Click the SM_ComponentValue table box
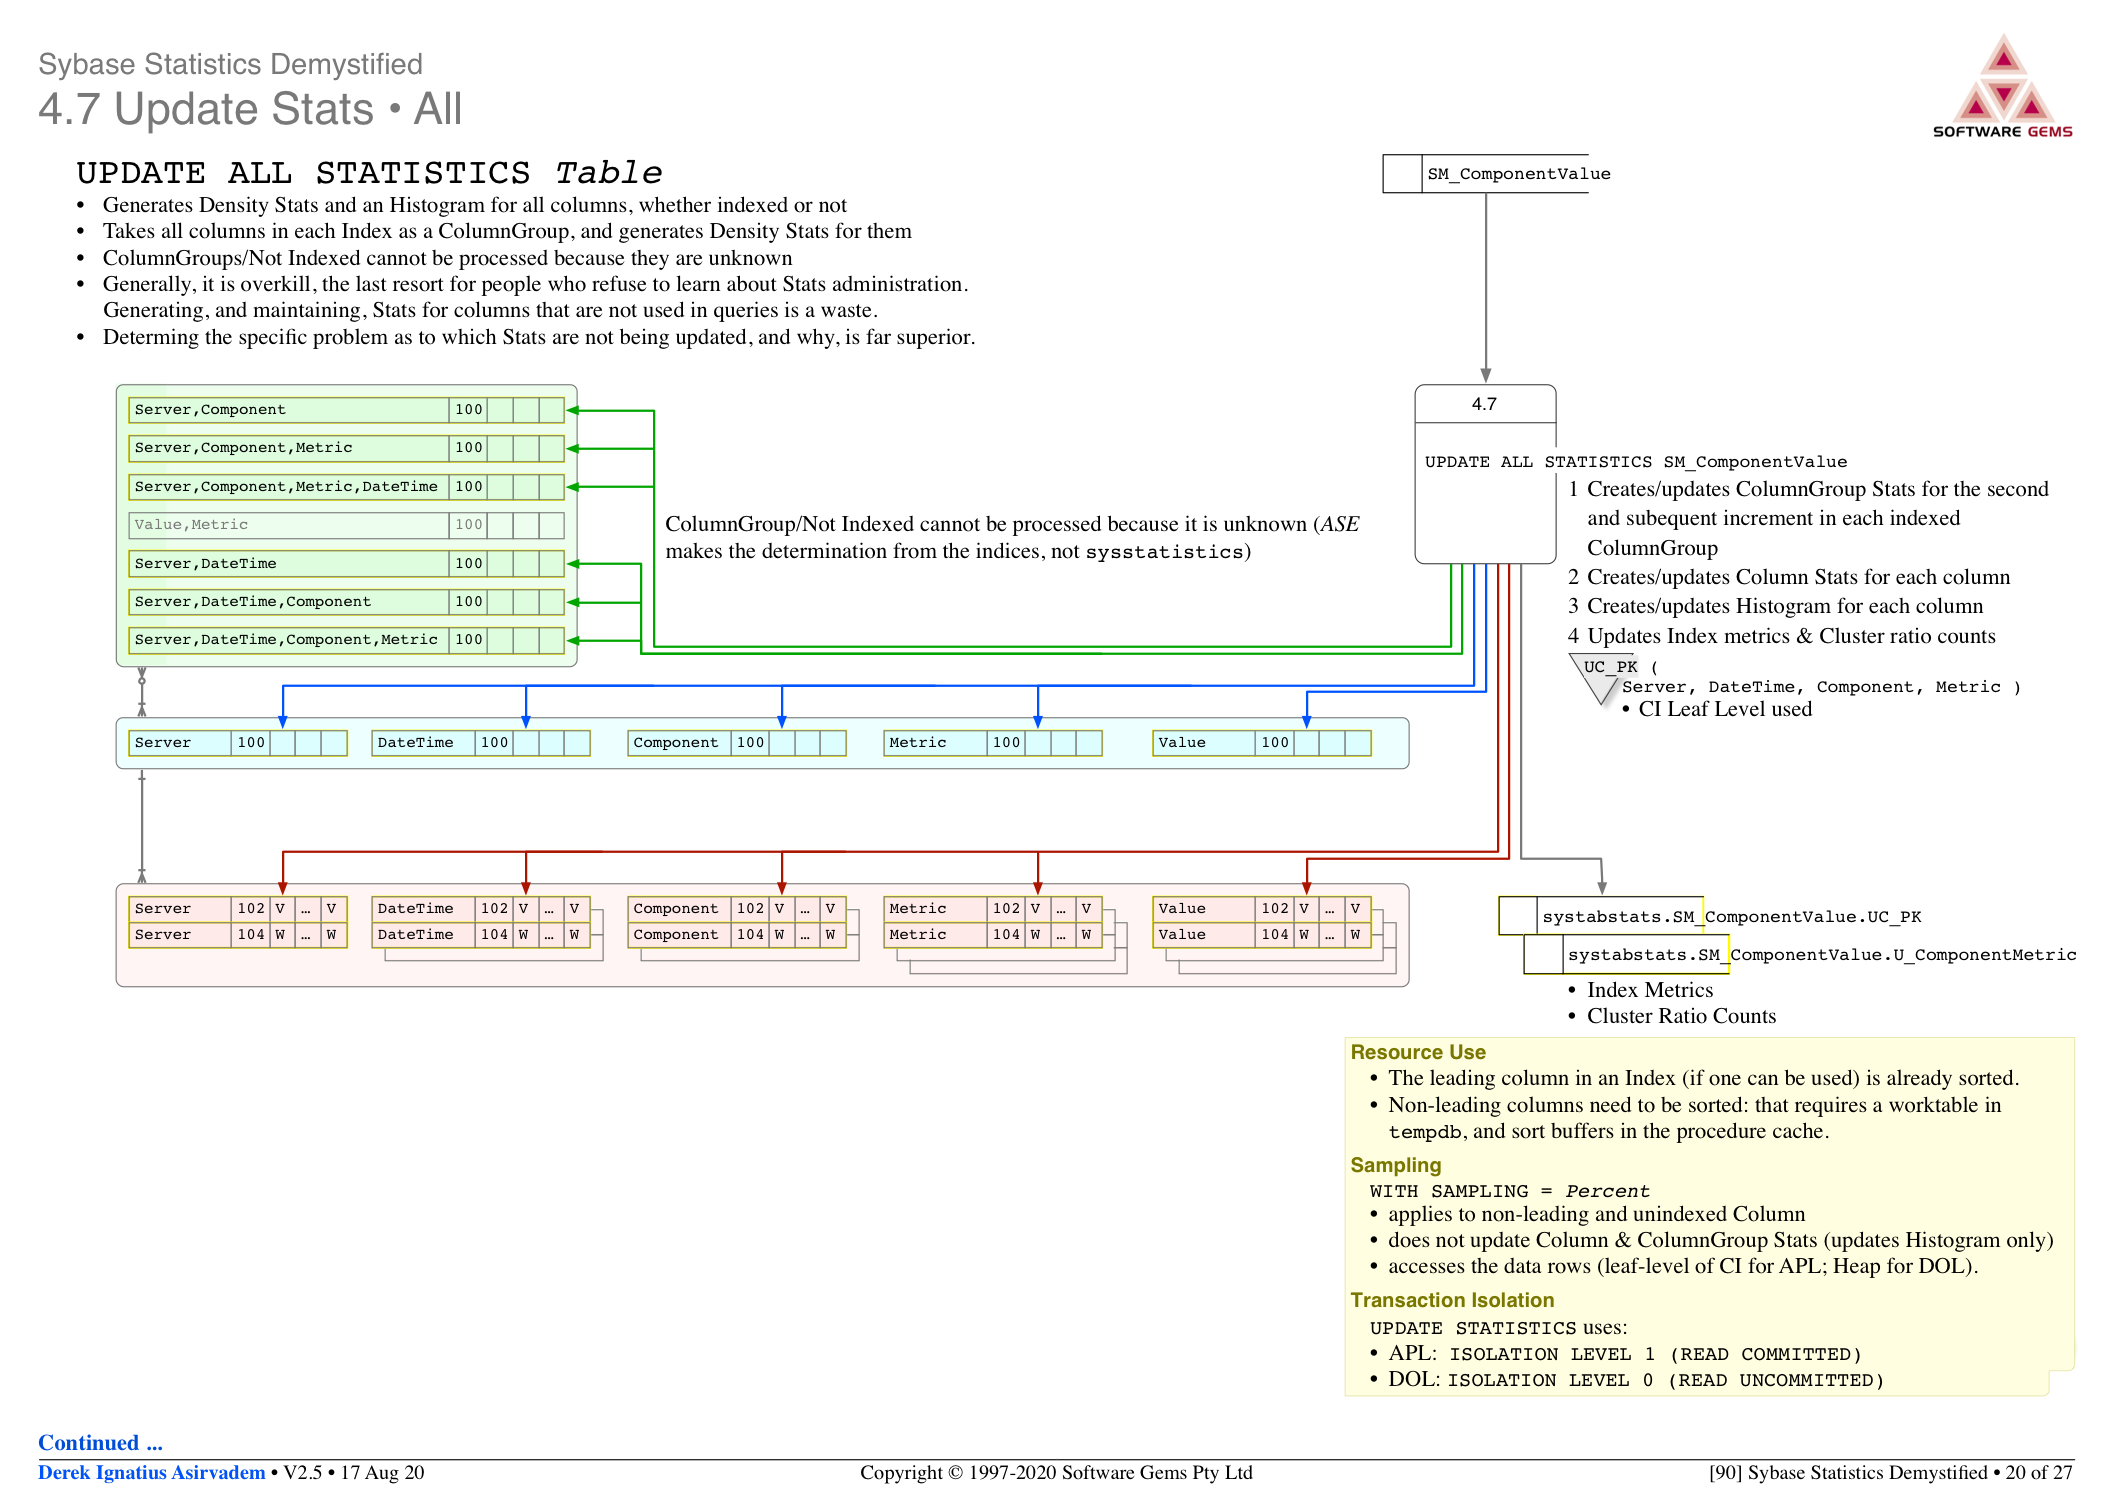Screen dimensions: 2112x1492 [x=1496, y=174]
